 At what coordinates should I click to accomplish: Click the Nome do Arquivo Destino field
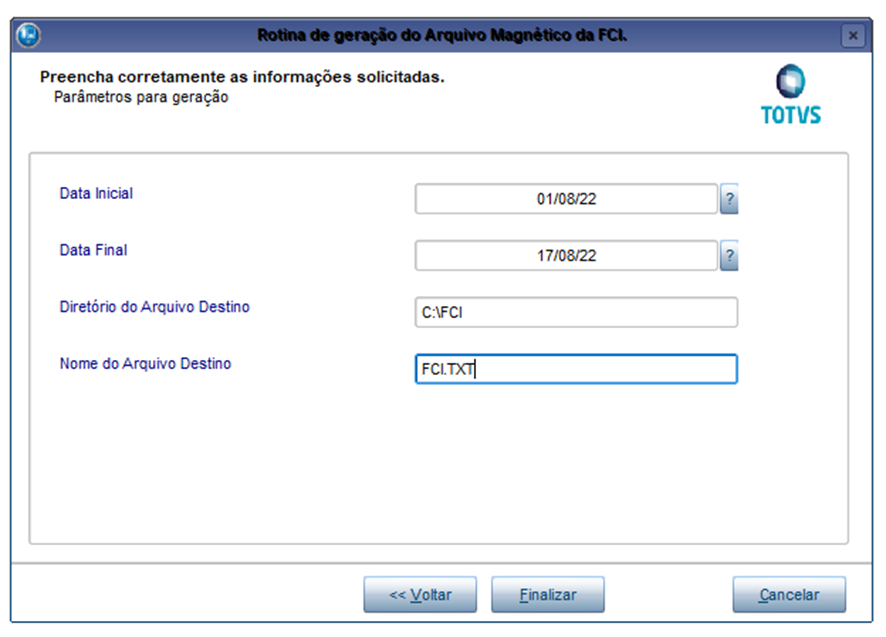click(x=576, y=369)
